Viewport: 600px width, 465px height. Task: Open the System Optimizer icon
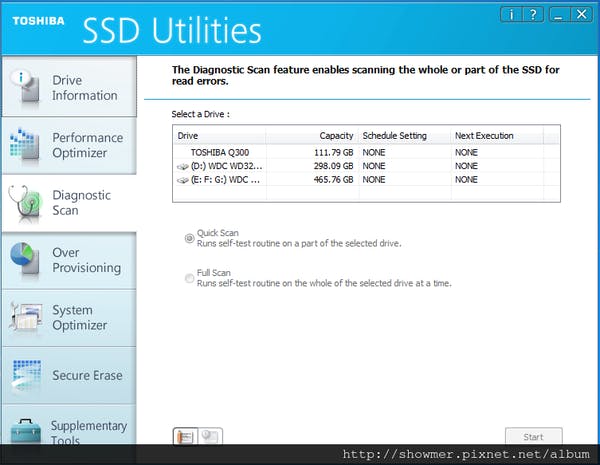point(24,318)
